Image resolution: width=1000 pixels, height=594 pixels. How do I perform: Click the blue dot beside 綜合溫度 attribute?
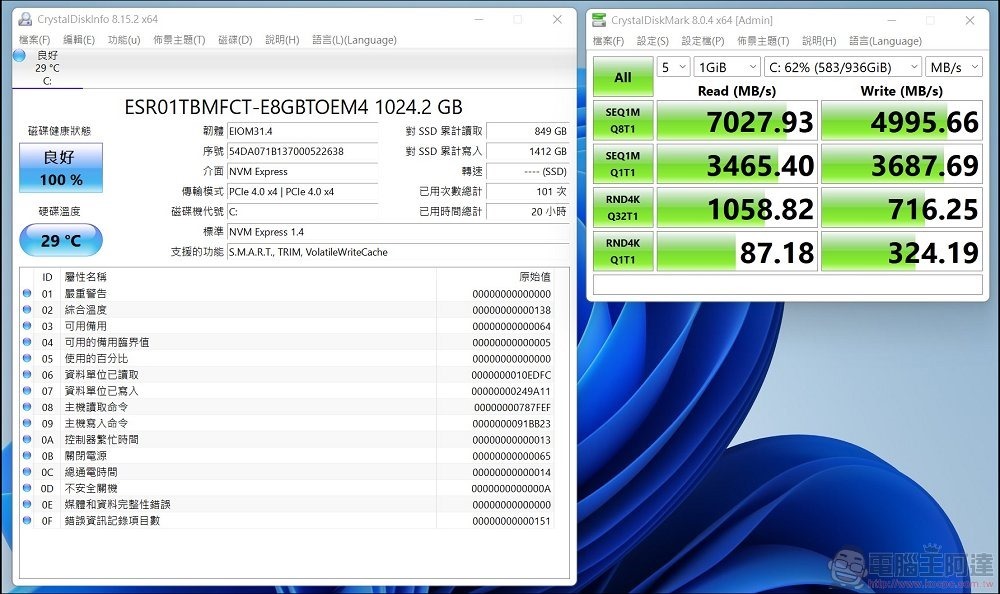tap(25, 310)
